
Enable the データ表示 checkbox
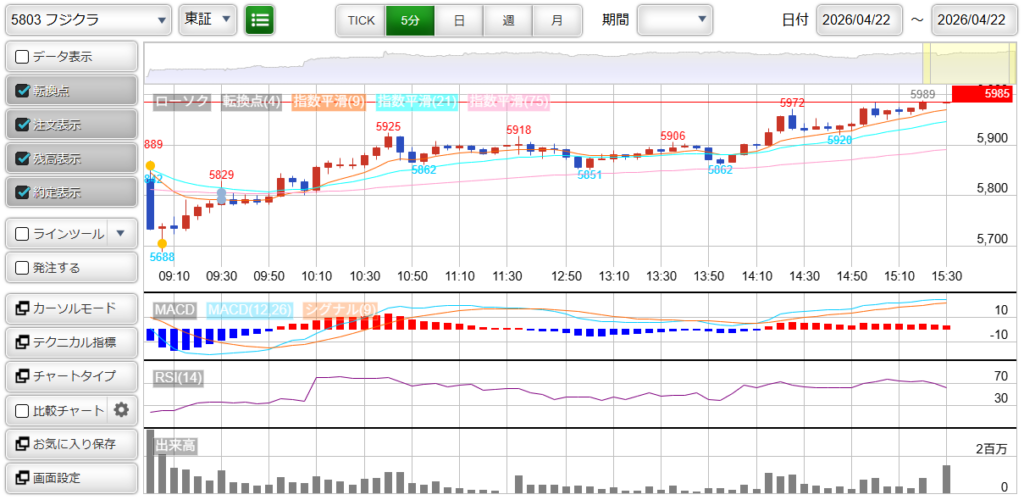(23, 57)
